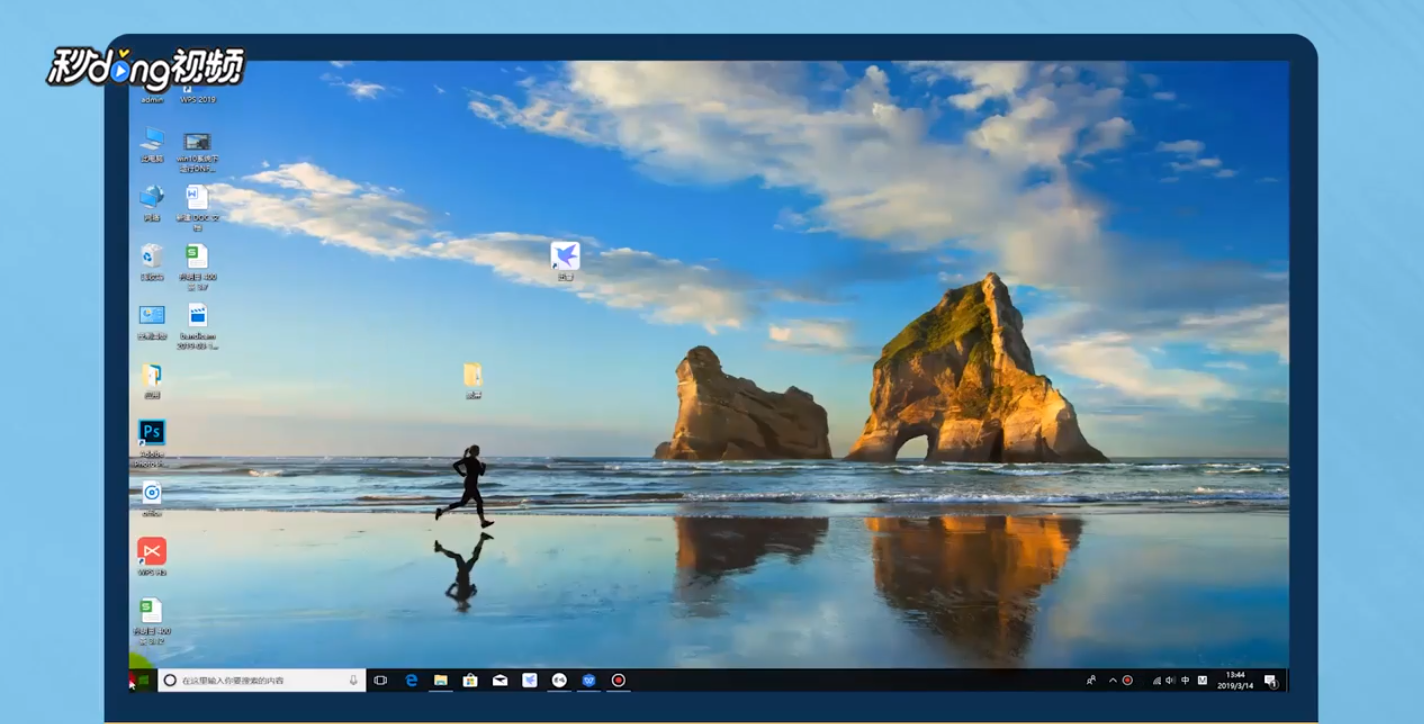Screen dimensions: 1424x724
Task: Open Action Center from the notification icon
Action: 1270,681
